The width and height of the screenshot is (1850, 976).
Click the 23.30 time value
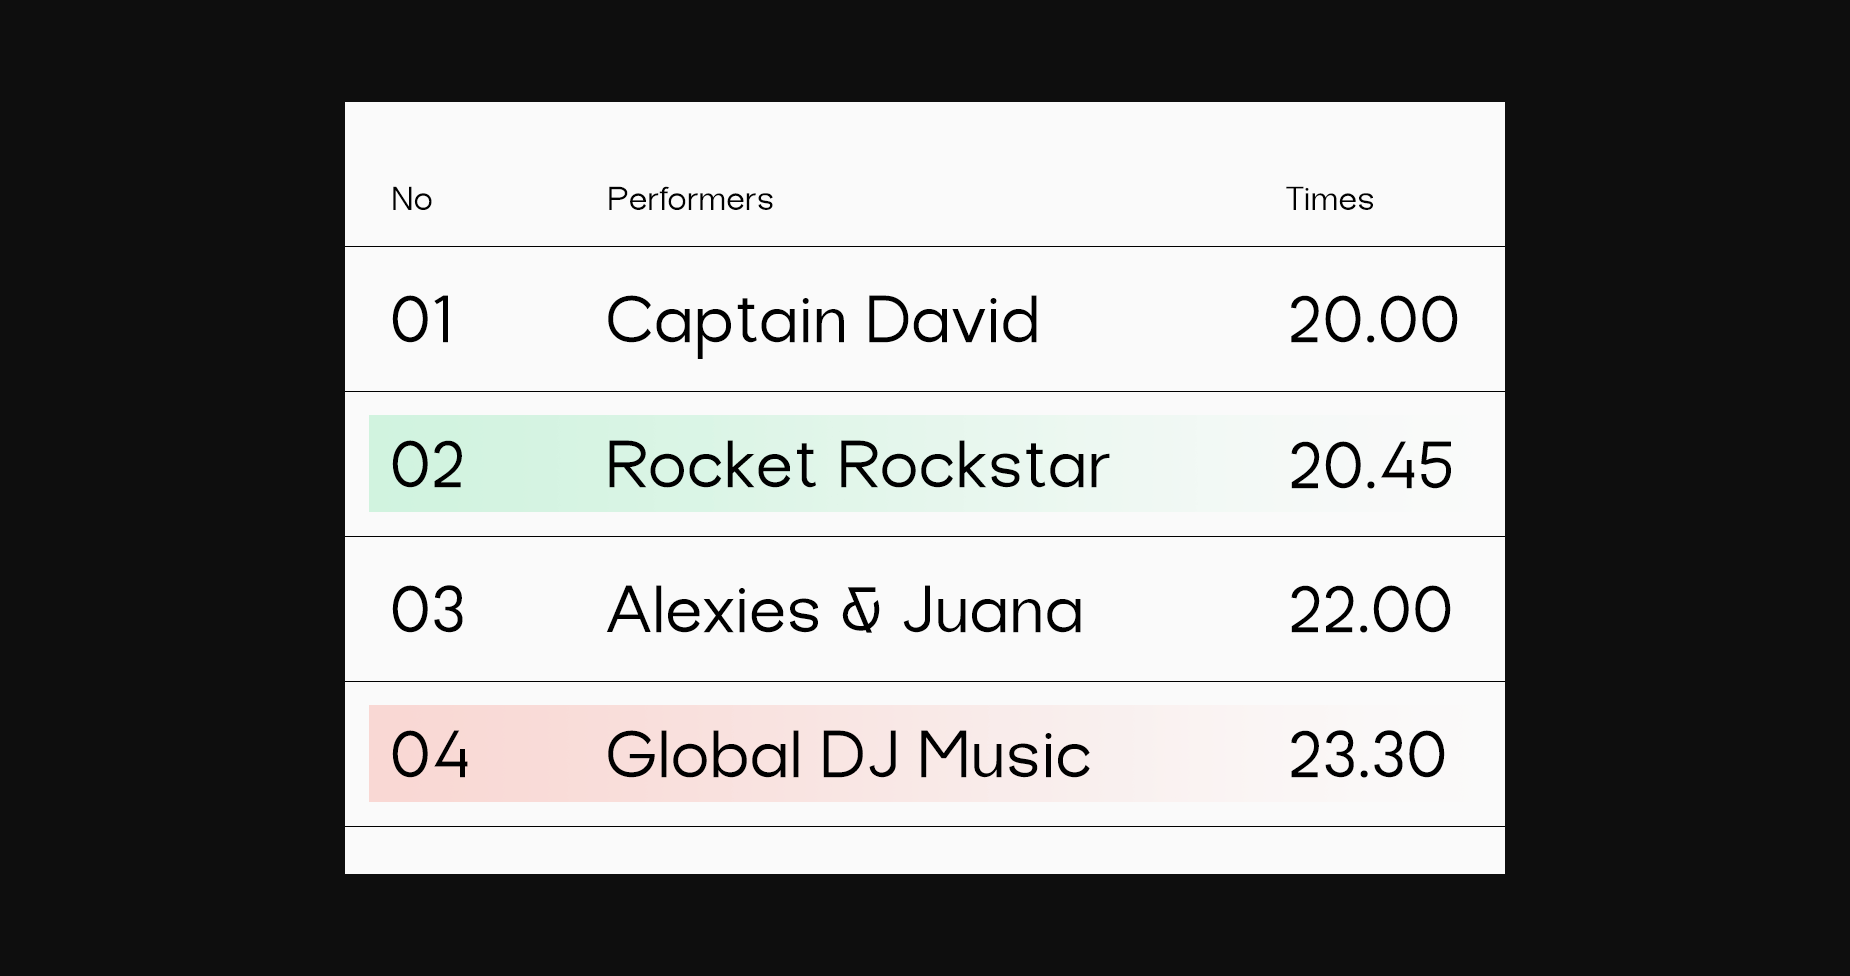tap(1367, 755)
